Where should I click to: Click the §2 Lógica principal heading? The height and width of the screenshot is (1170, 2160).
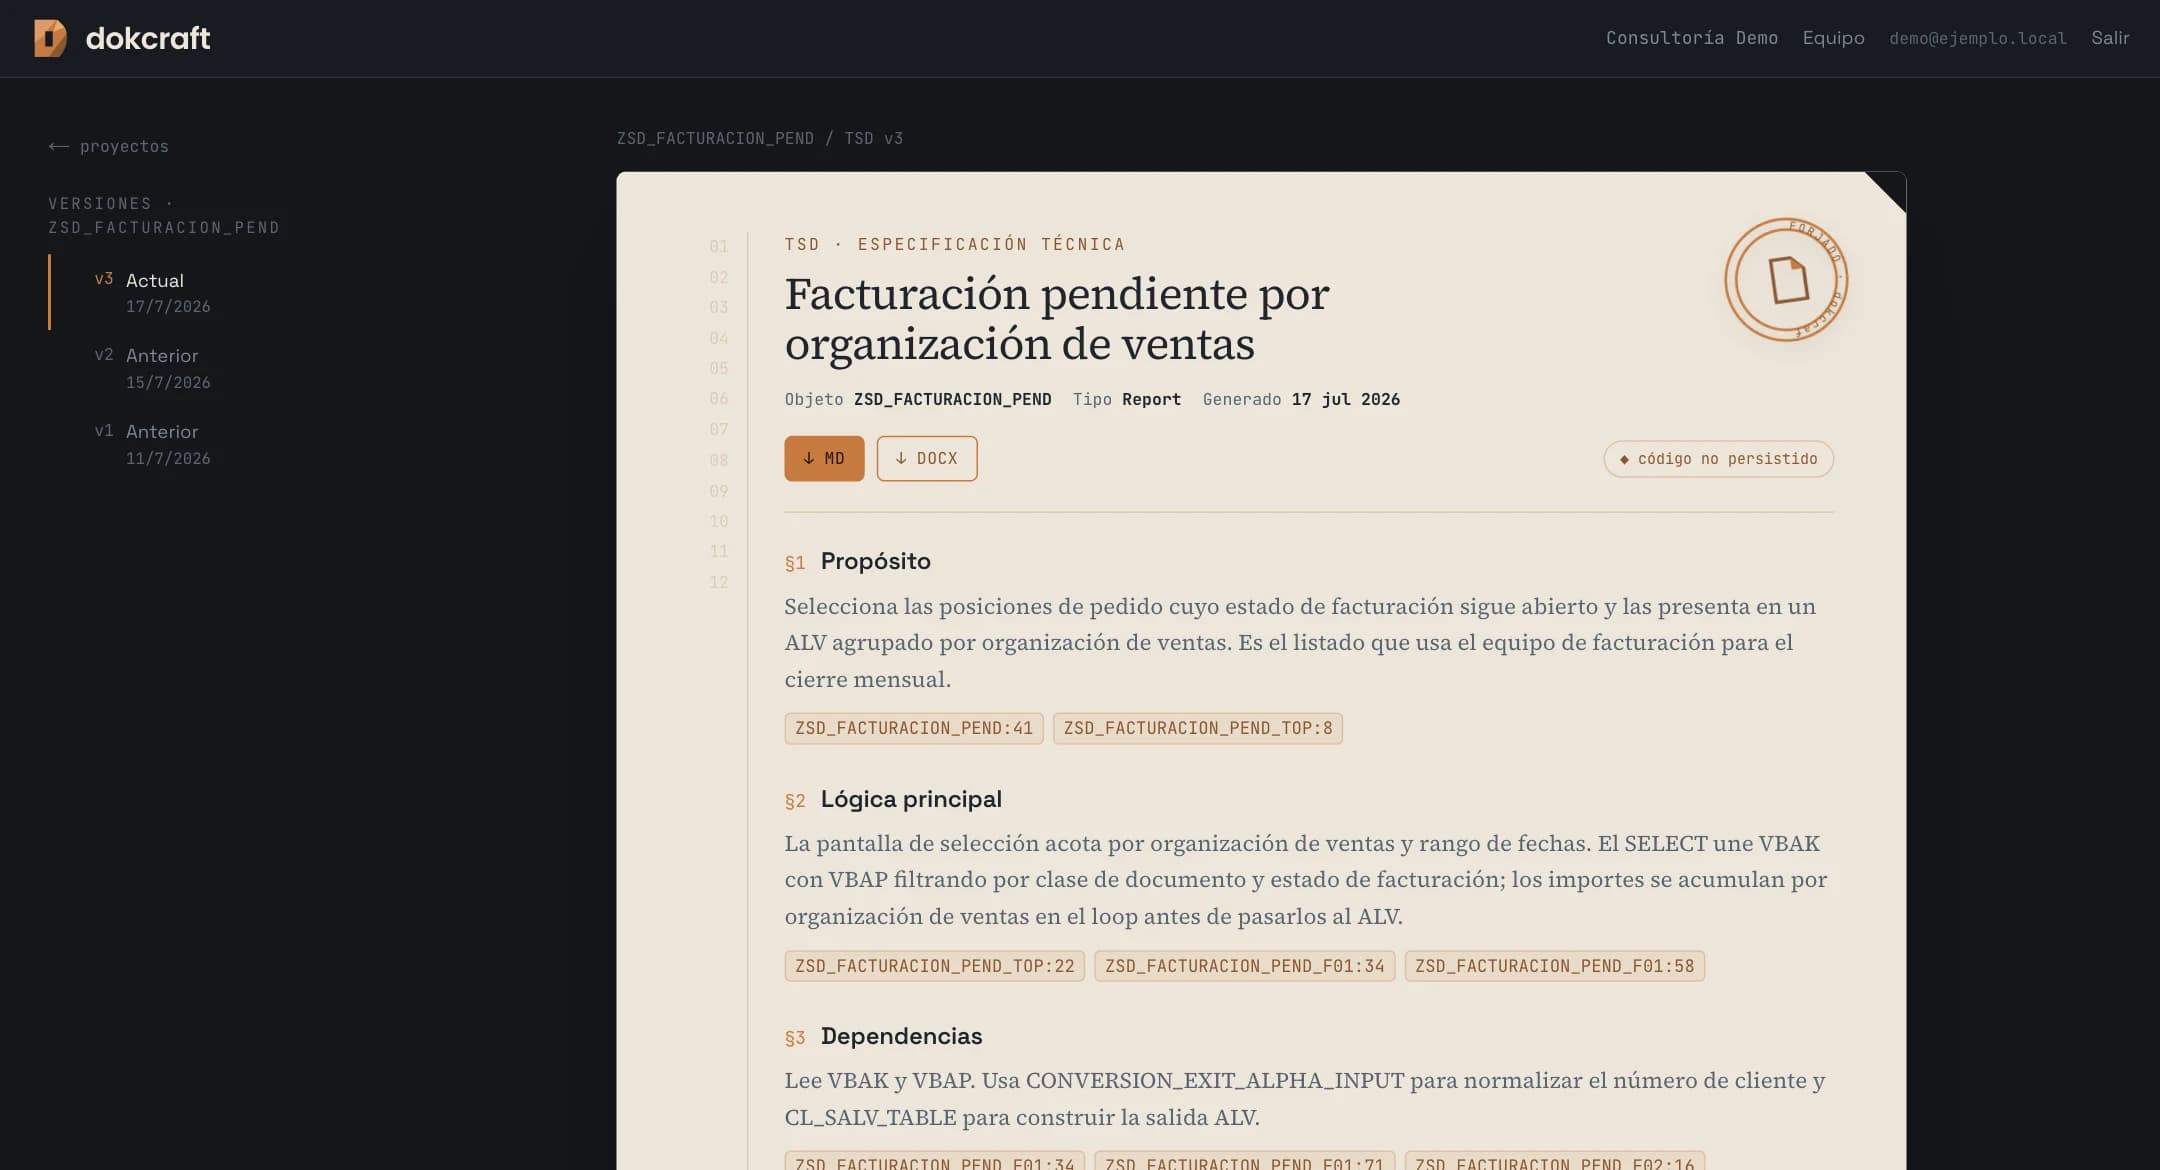coord(893,799)
